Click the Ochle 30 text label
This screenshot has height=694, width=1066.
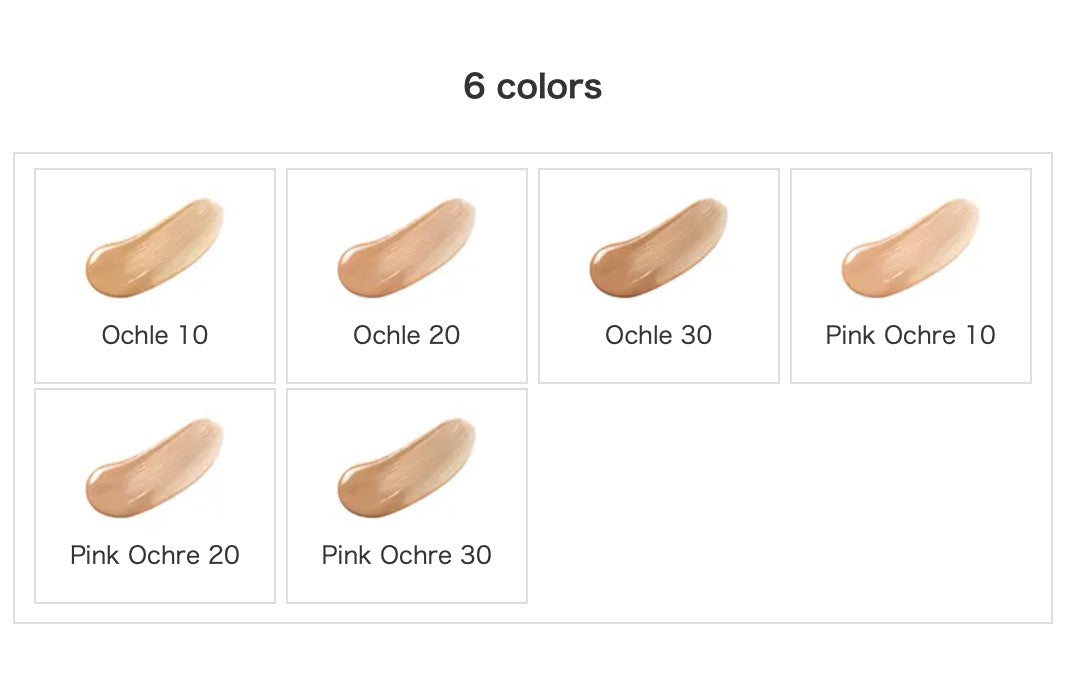(659, 335)
